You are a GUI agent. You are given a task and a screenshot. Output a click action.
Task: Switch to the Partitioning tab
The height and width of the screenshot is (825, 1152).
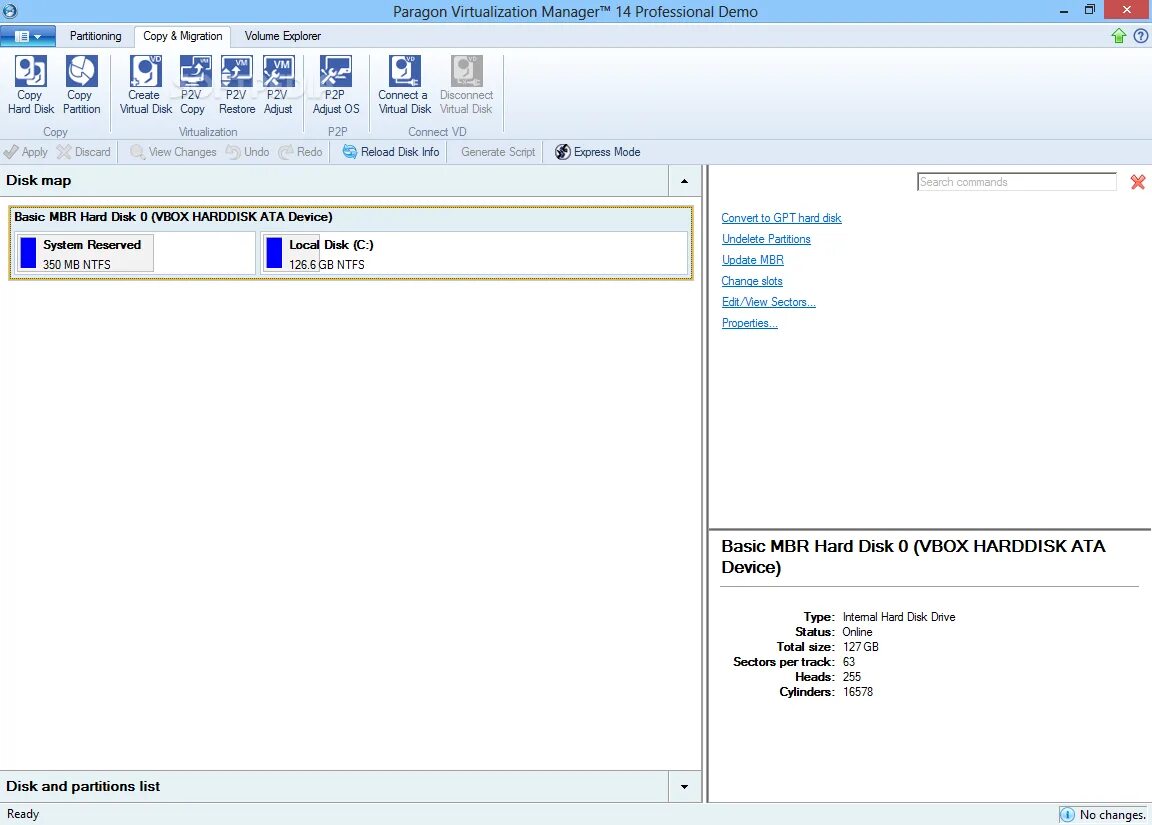(95, 35)
